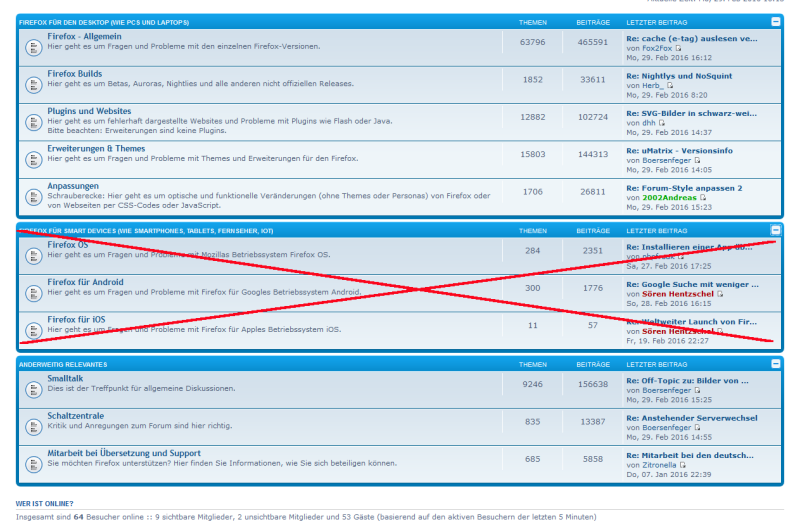Jump to latest post icon in Firefox für Android row

click(720, 294)
